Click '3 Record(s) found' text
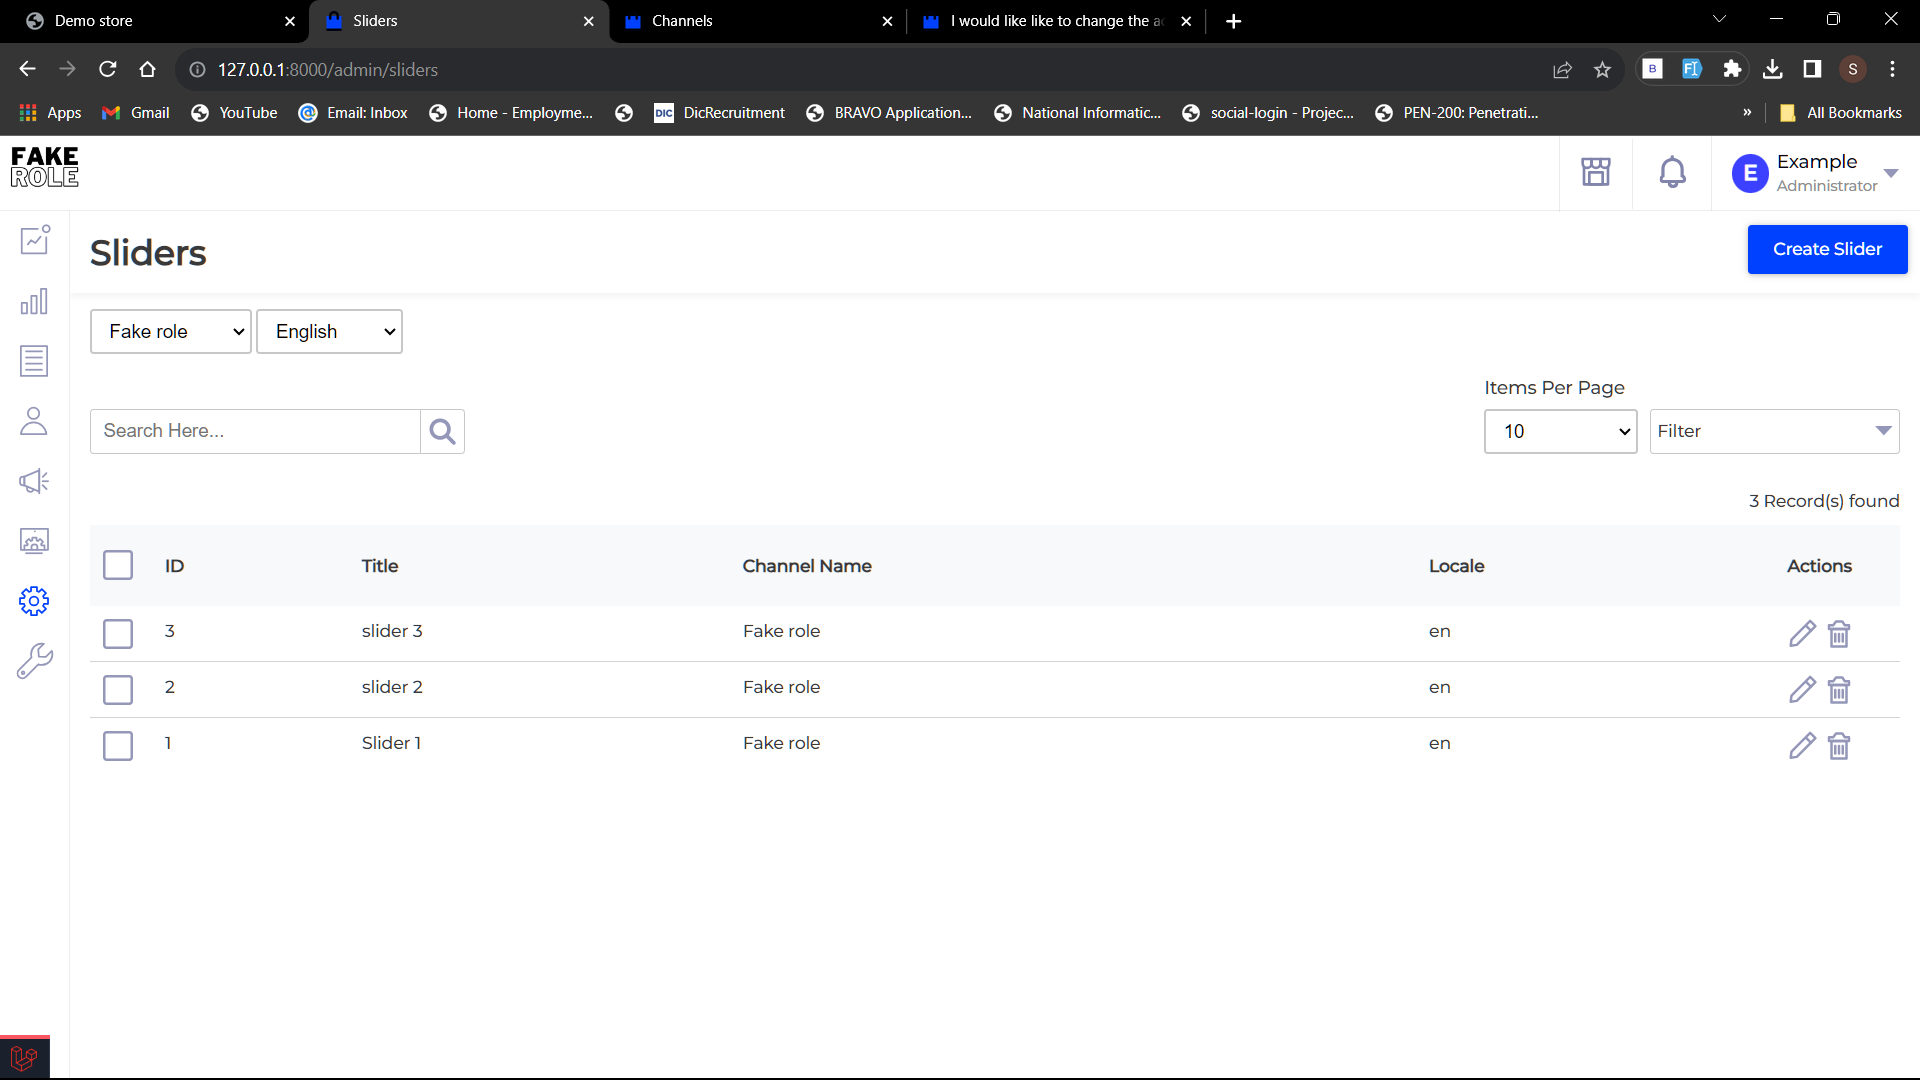Screen dimensions: 1920x1080 tap(1823, 501)
